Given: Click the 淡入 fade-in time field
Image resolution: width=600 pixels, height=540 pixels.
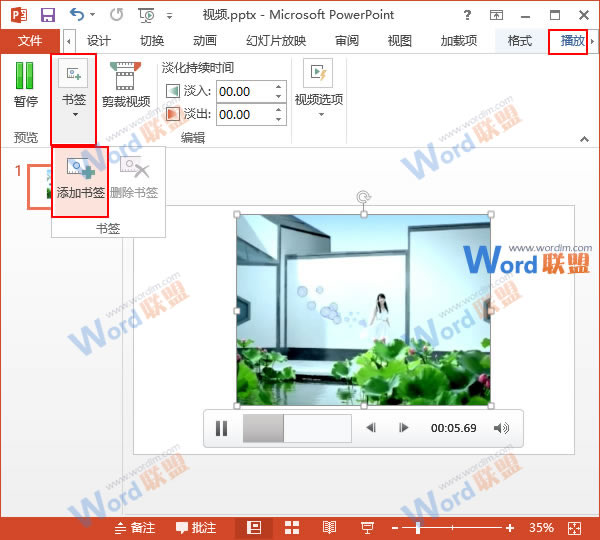Looking at the screenshot, I should coord(245,92).
